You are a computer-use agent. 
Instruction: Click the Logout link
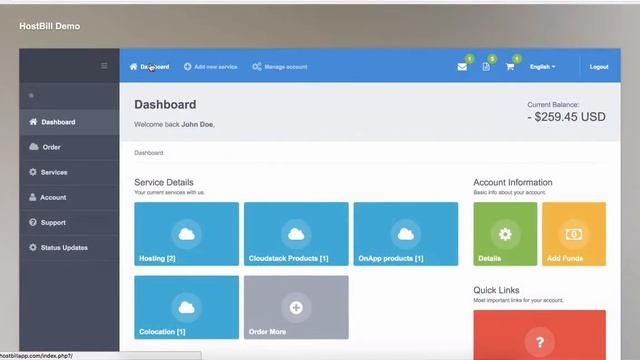coord(599,67)
